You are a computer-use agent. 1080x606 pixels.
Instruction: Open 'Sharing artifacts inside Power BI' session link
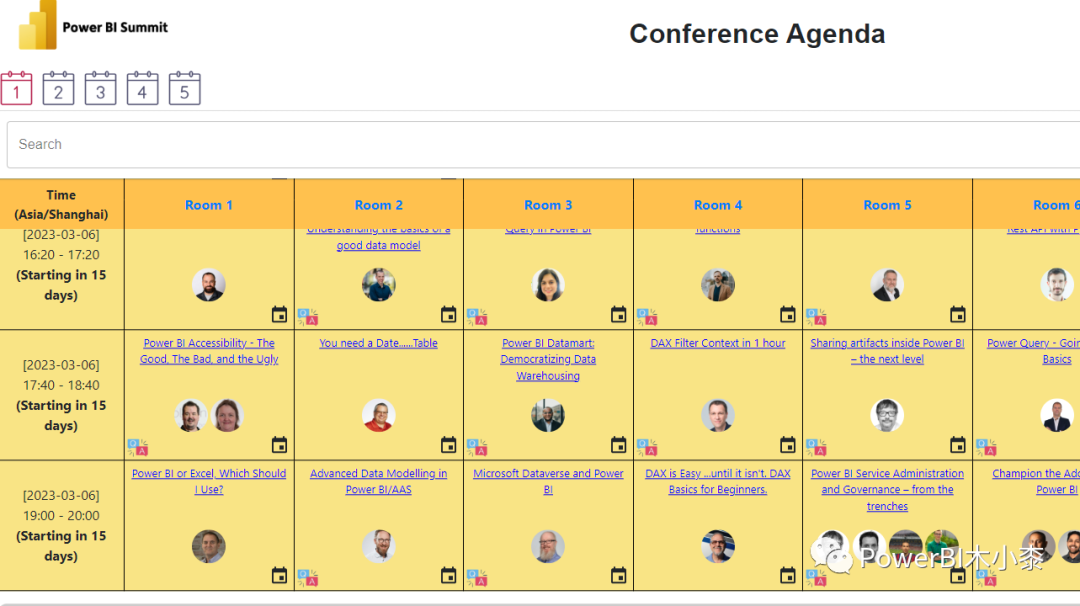(887, 351)
